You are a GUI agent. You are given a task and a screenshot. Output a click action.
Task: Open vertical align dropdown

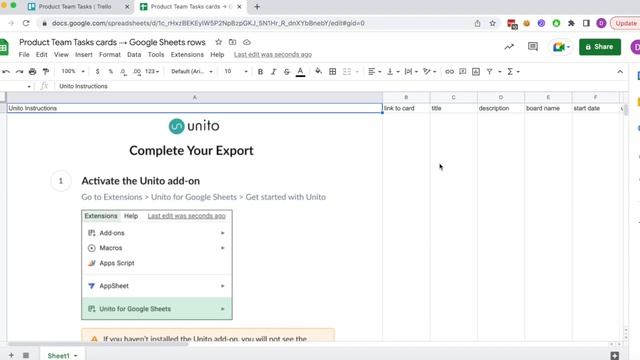coord(393,71)
